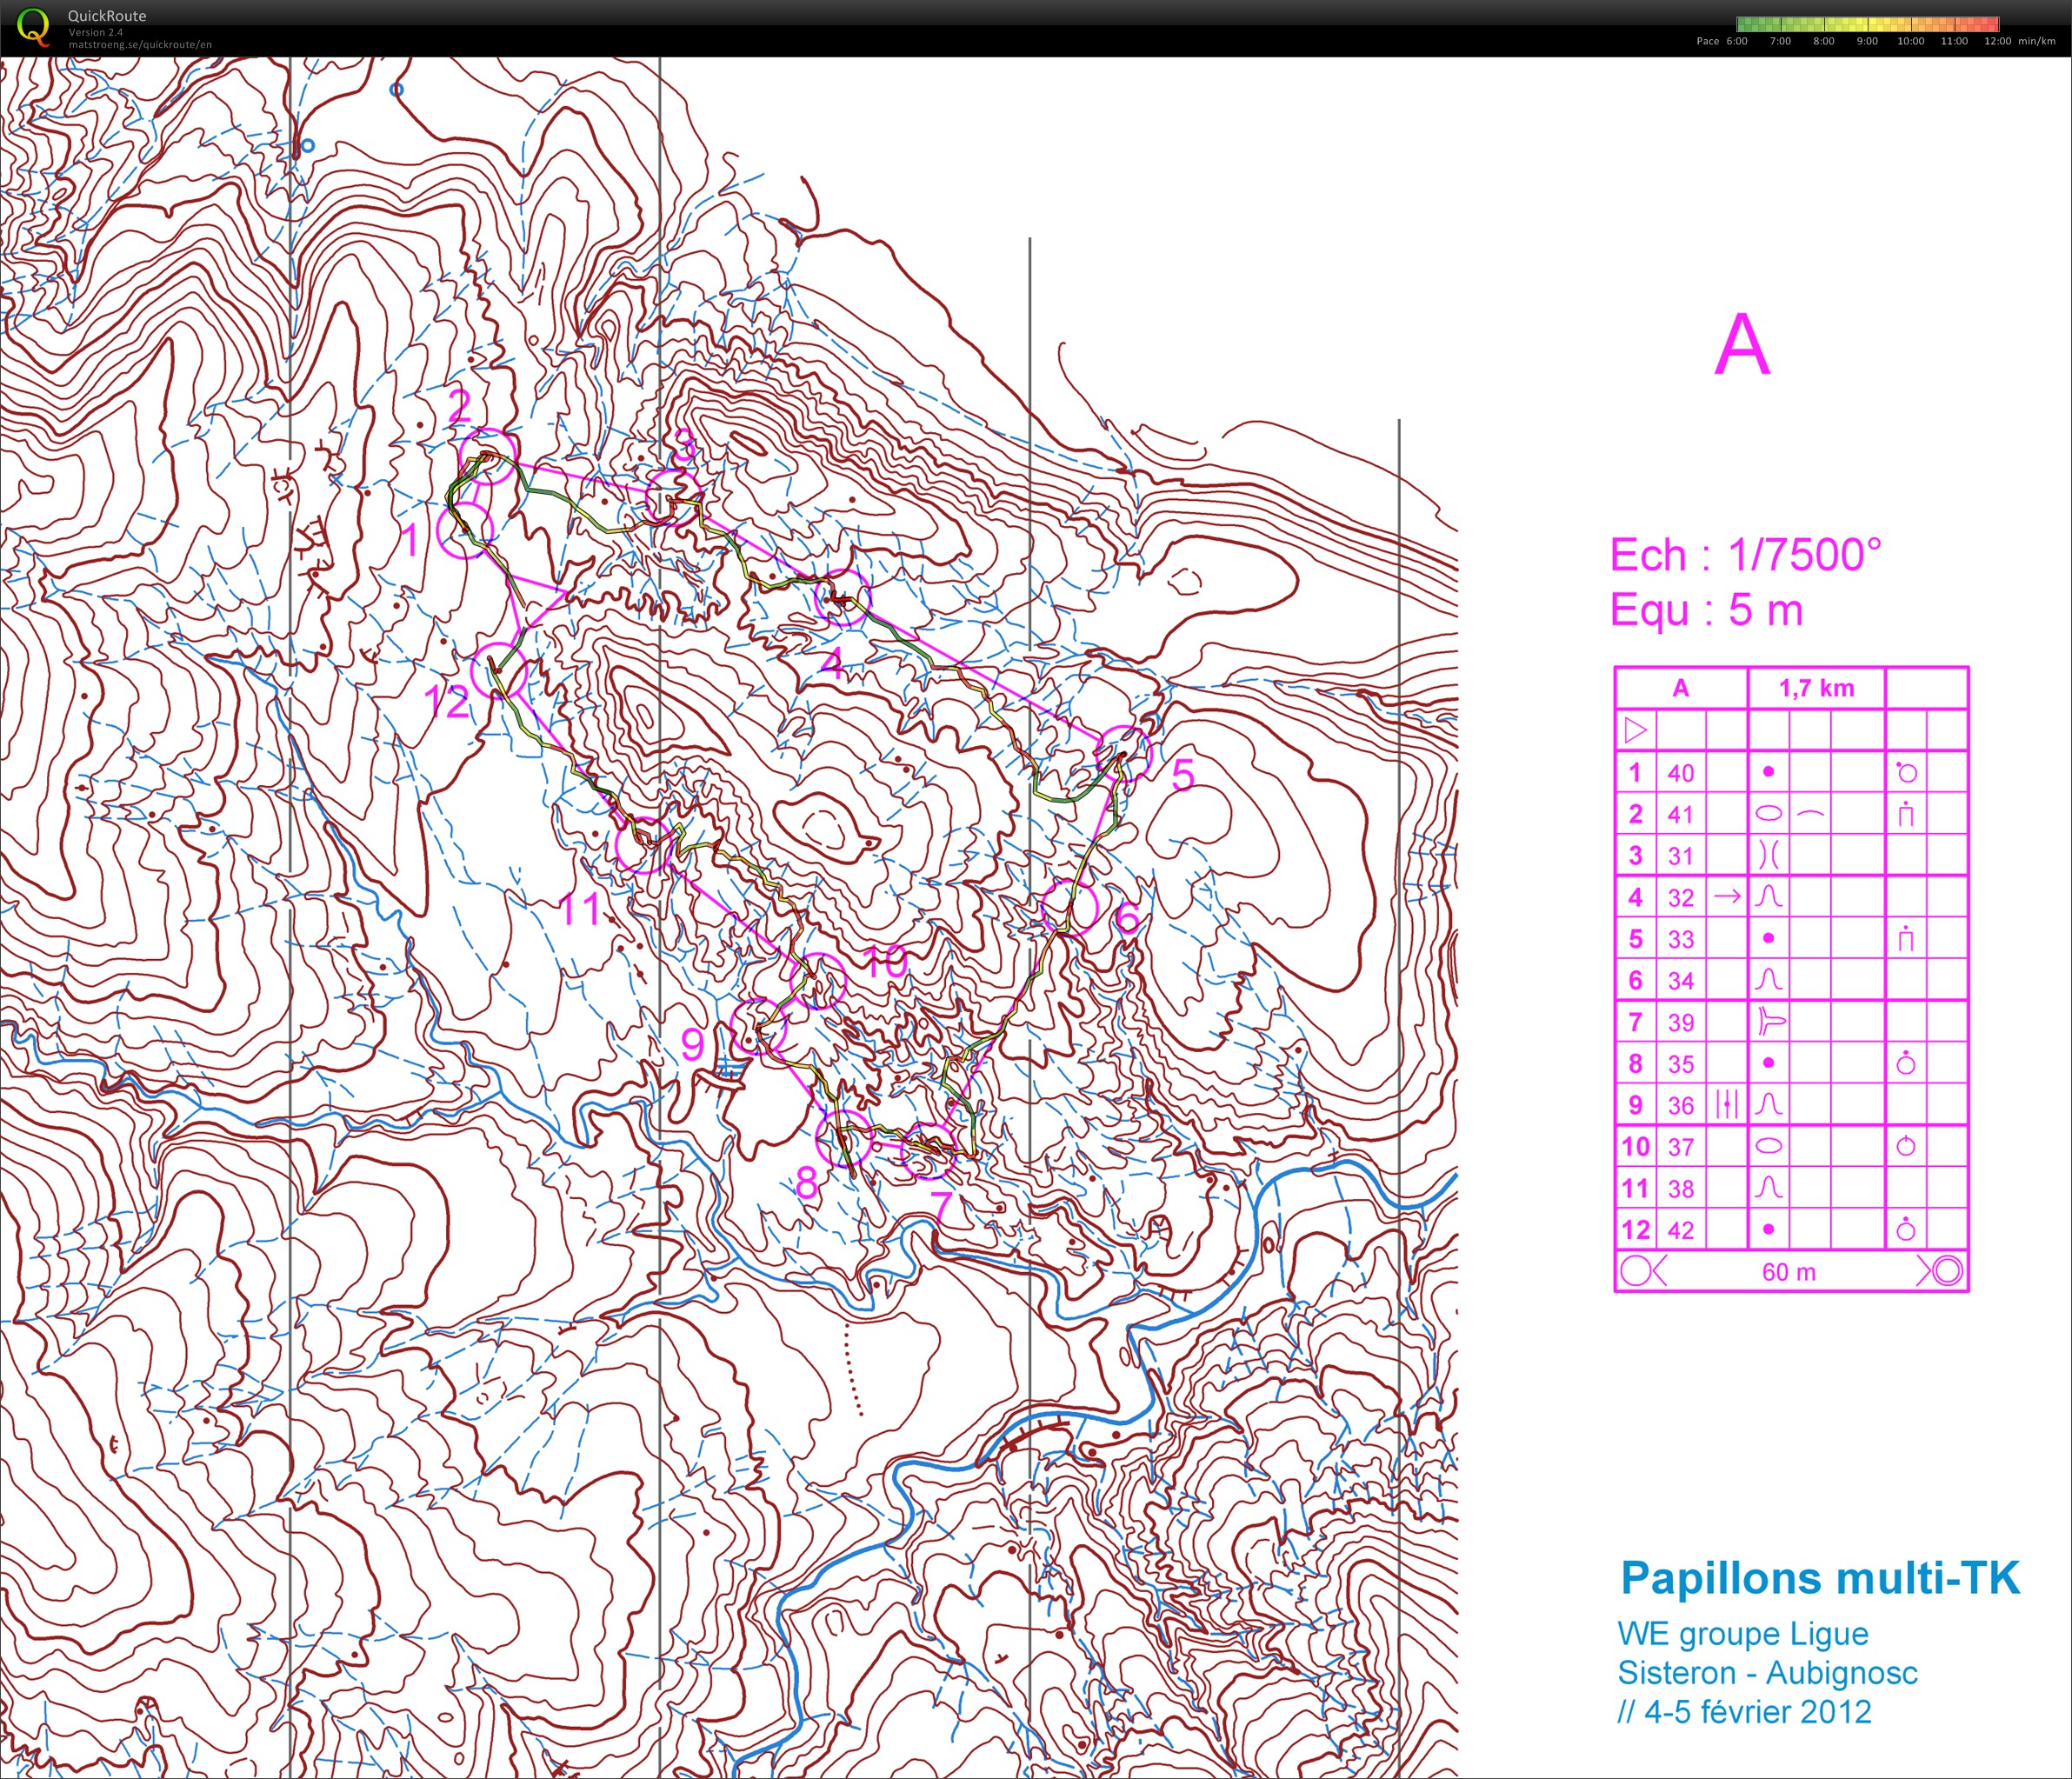Click the boulder dot symbol in row 5

[1768, 938]
